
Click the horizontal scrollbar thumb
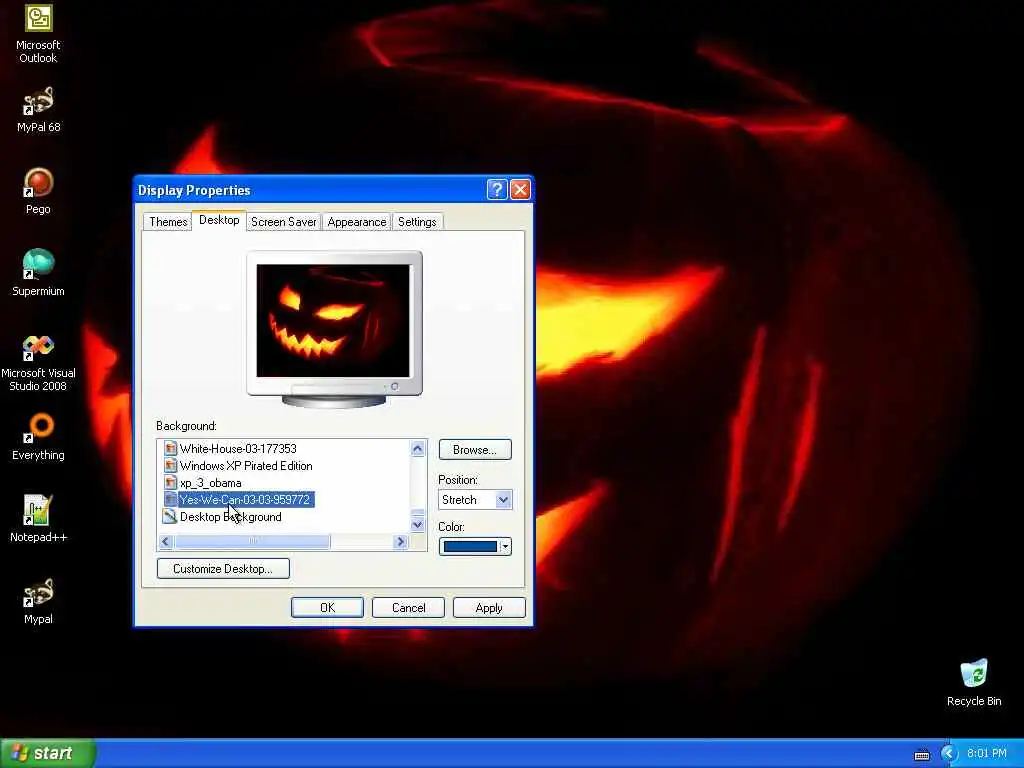pyautogui.click(x=252, y=541)
